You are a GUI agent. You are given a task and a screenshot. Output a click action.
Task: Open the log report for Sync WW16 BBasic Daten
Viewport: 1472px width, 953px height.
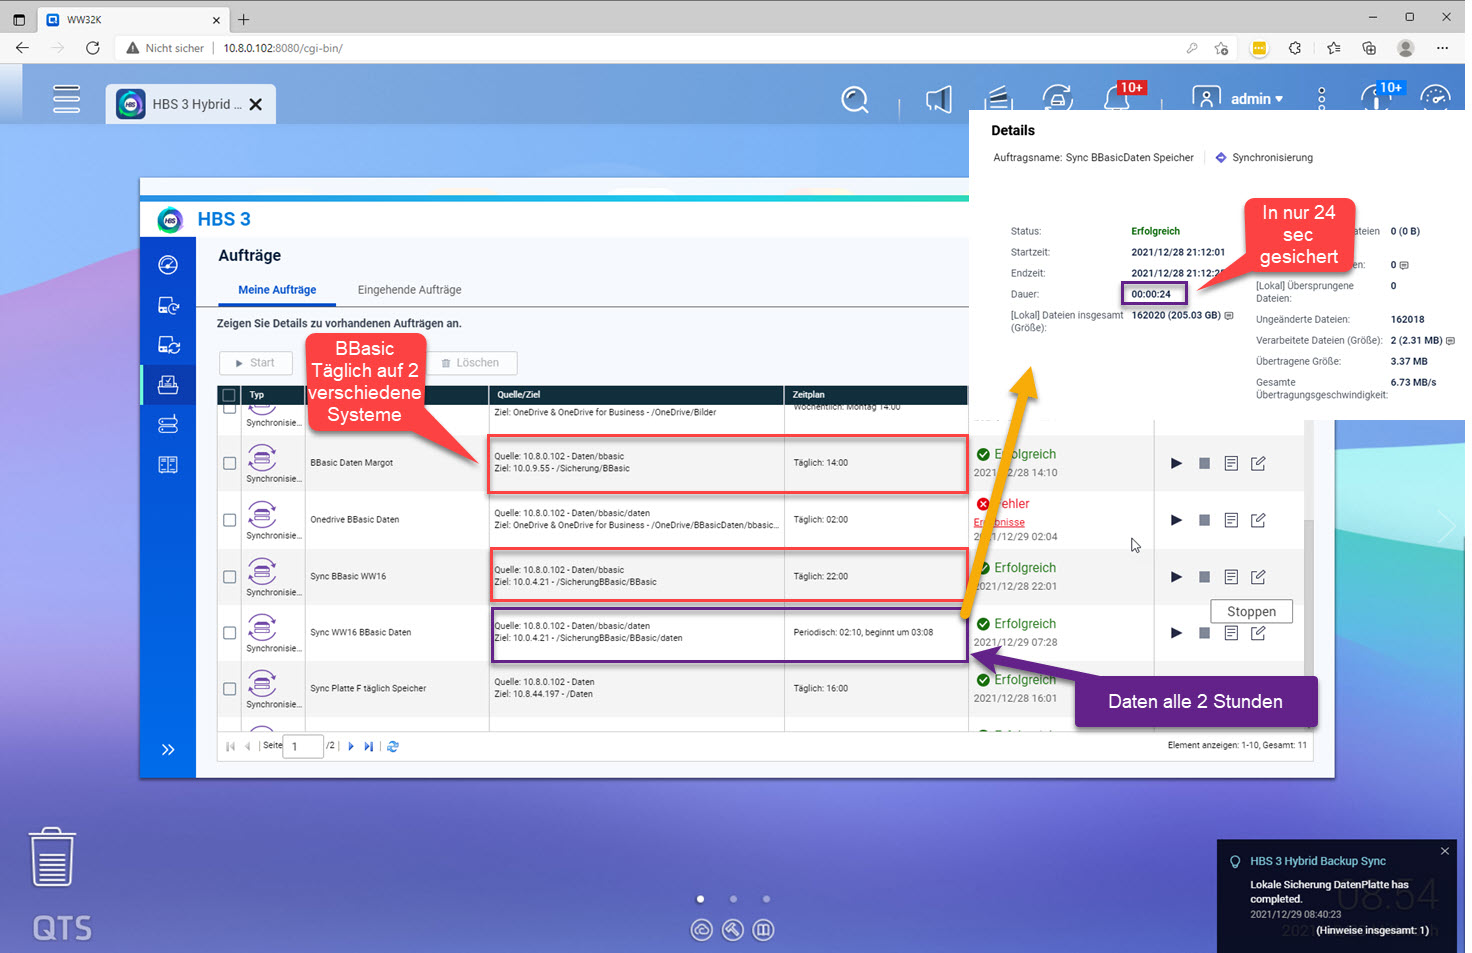[1231, 633]
